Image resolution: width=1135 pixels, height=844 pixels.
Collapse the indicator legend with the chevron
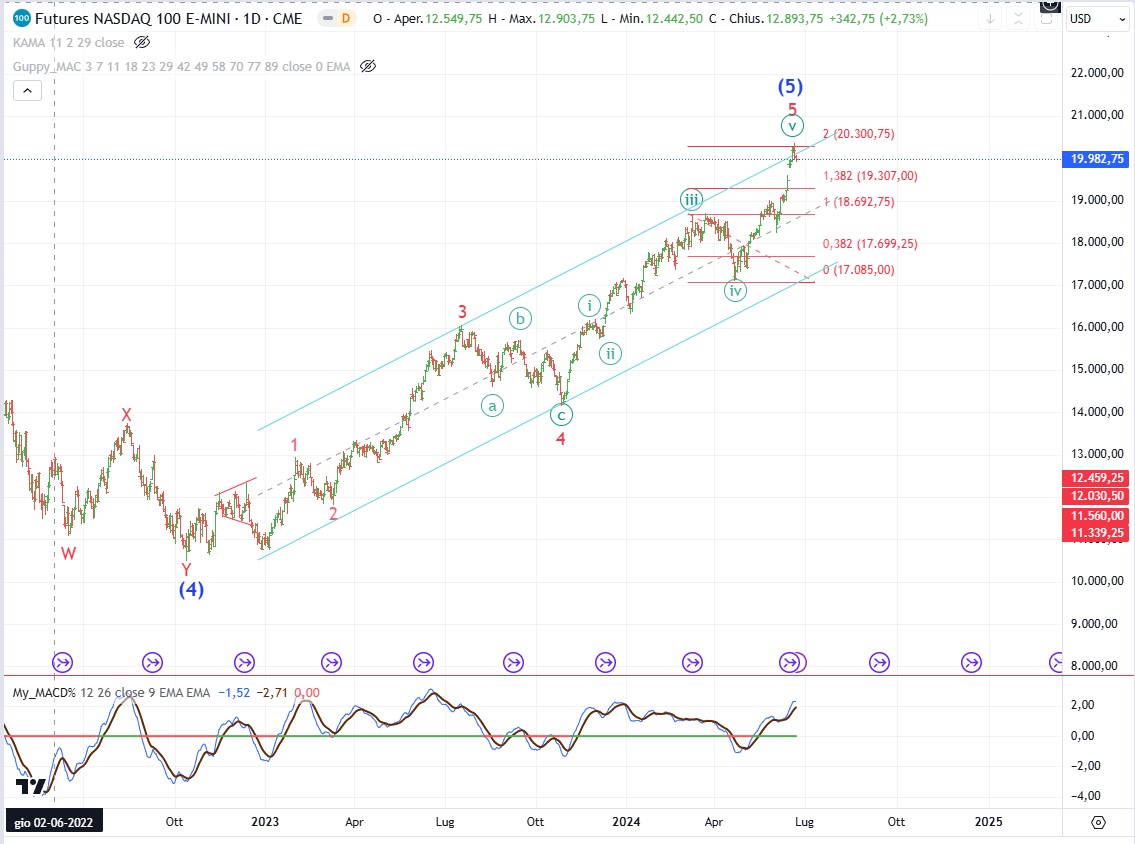28,90
